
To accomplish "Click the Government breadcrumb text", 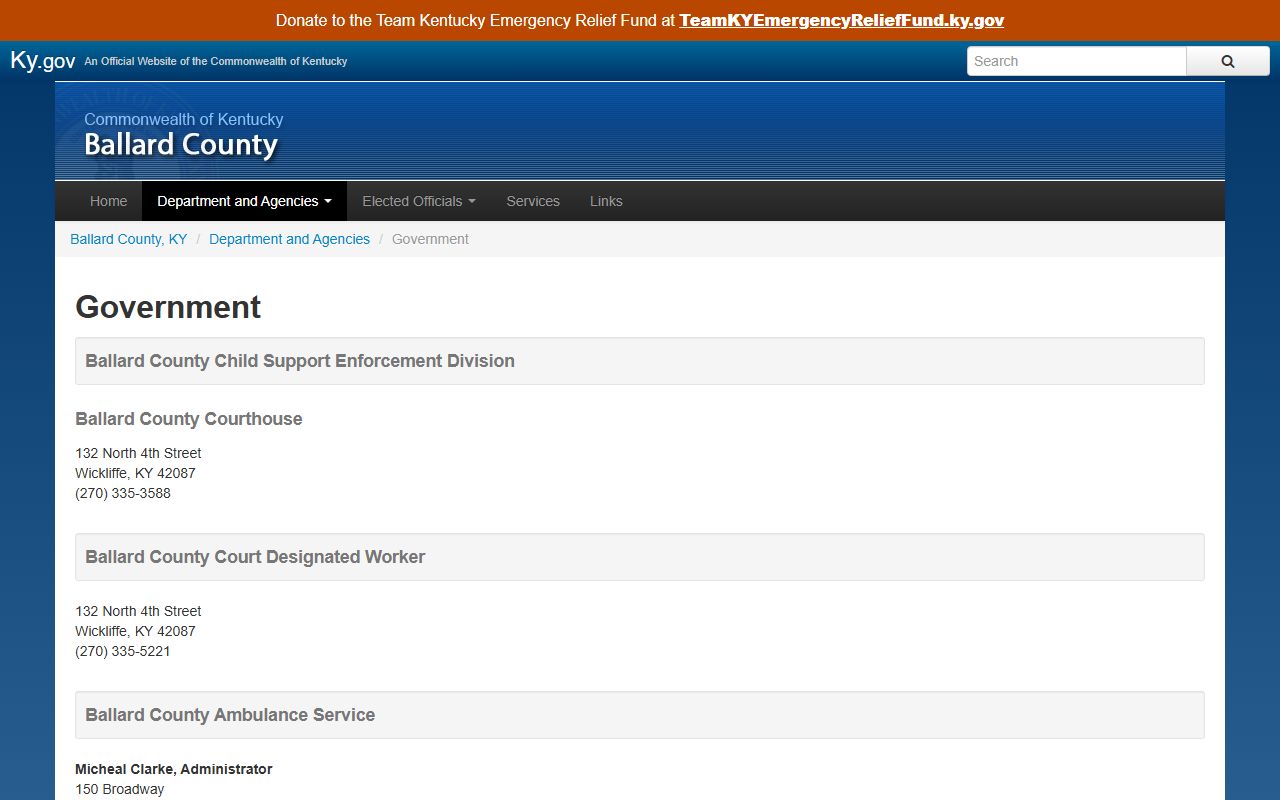I will click(430, 239).
